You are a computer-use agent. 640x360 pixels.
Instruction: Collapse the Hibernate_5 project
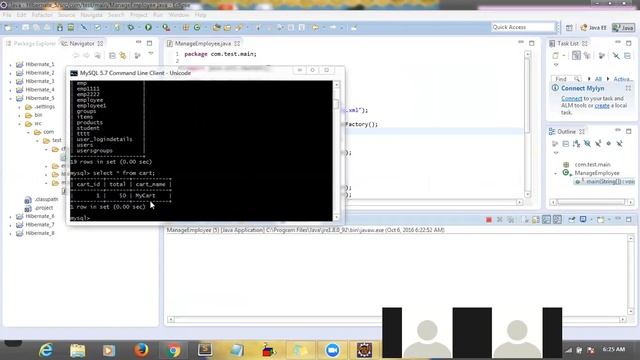tap(10, 98)
